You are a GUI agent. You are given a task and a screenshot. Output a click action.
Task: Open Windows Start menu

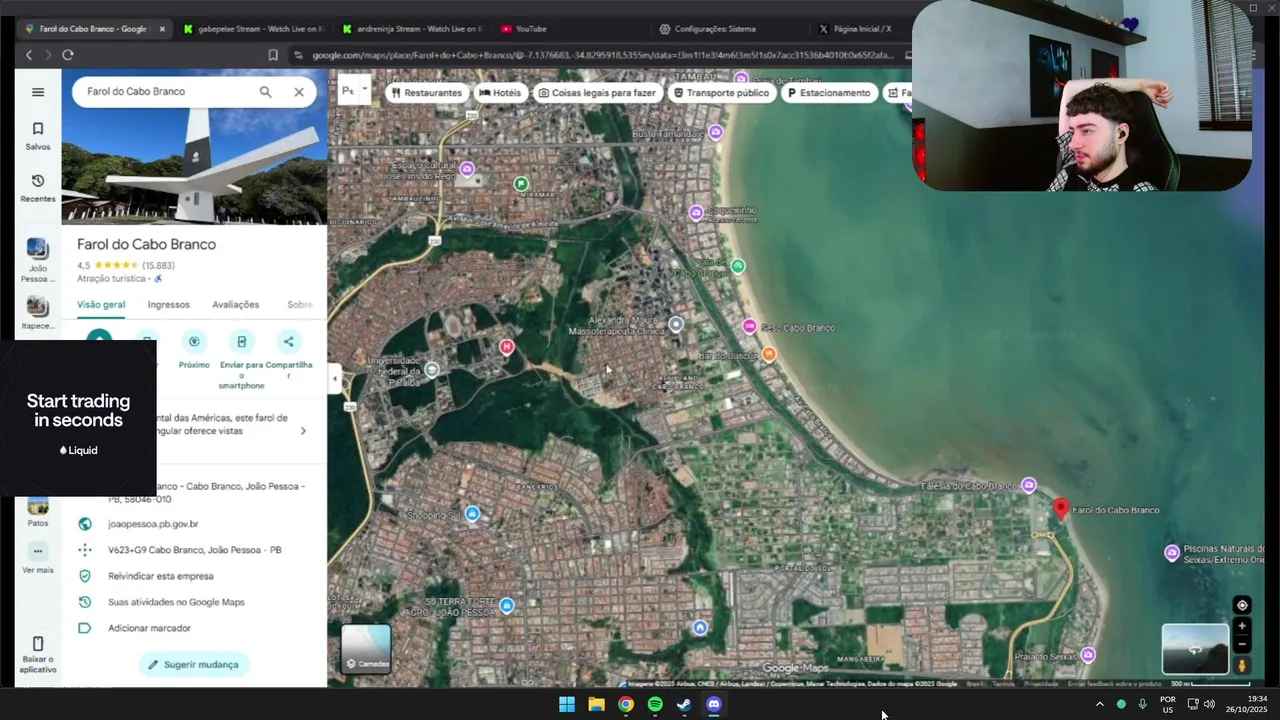click(x=567, y=704)
